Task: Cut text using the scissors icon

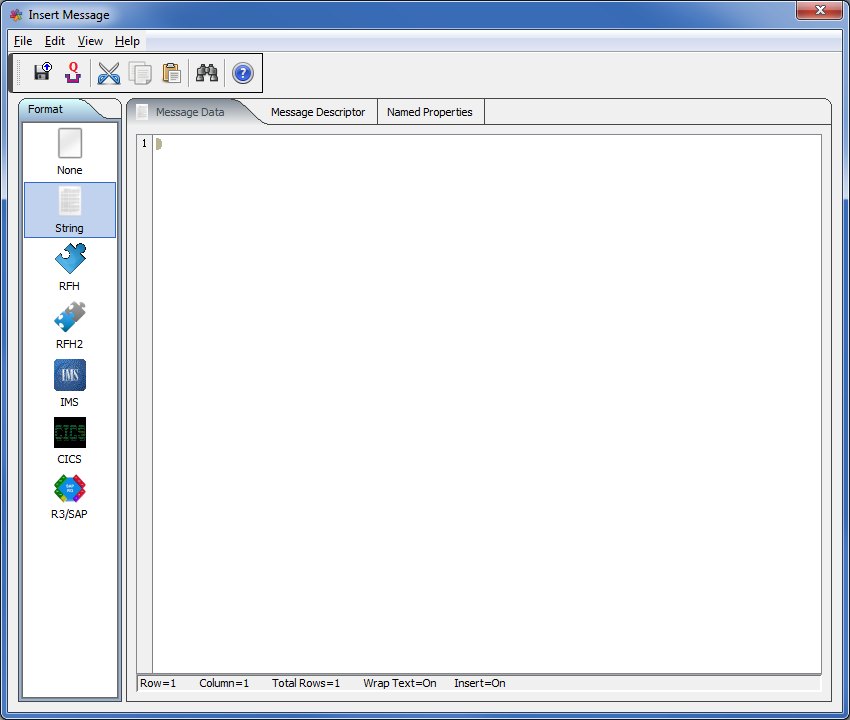Action: [108, 73]
